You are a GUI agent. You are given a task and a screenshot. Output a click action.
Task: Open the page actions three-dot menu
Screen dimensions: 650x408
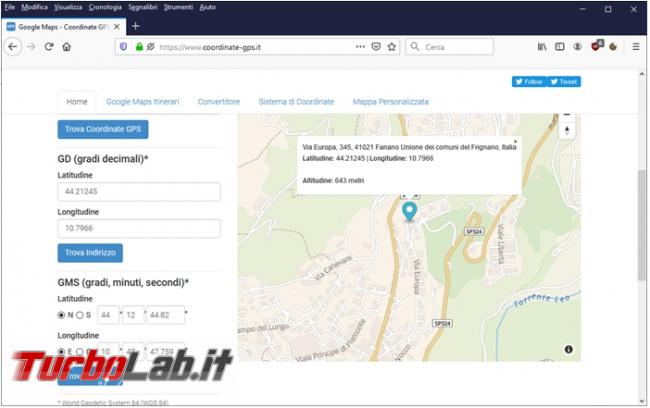(360, 46)
